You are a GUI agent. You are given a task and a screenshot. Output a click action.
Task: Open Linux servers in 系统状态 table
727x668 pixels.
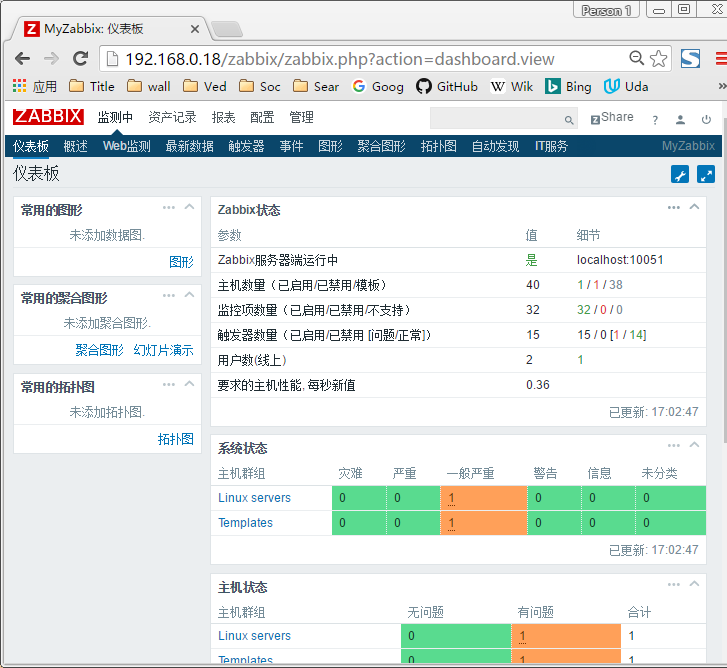click(x=255, y=498)
